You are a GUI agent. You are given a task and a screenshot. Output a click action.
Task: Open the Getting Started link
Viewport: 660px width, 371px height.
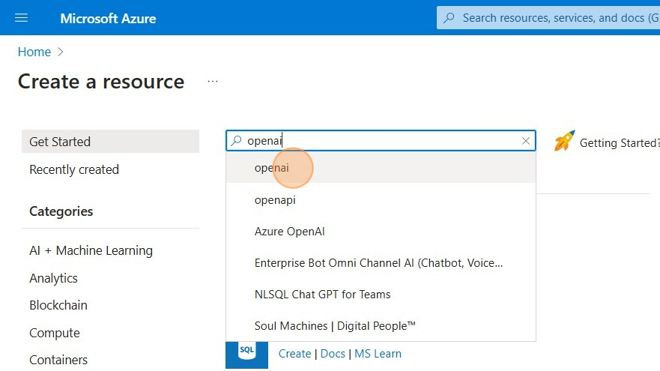[619, 143]
